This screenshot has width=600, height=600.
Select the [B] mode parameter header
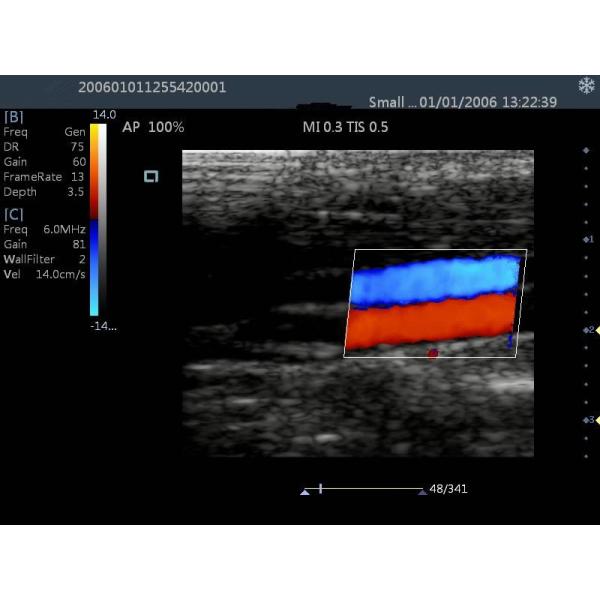click(x=14, y=116)
